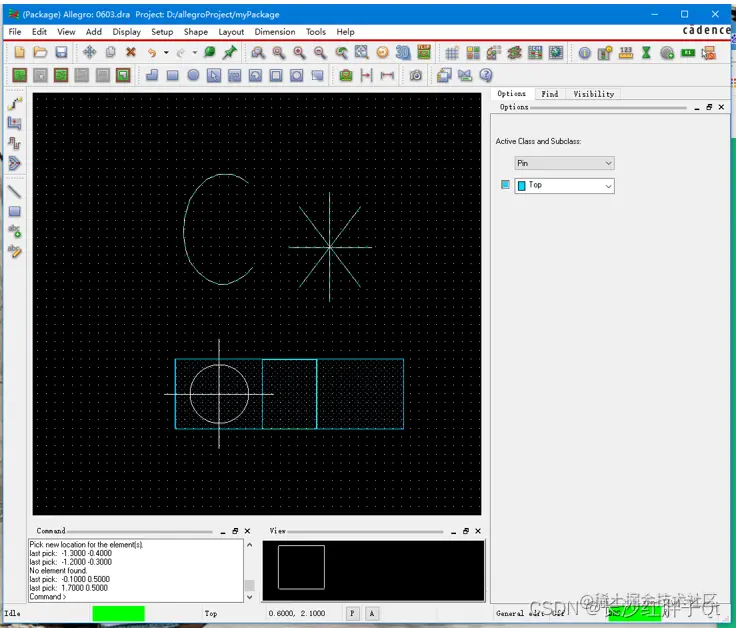This screenshot has width=736, height=628.
Task: Pick the Add Text tool in sidebar
Action: (x=15, y=231)
